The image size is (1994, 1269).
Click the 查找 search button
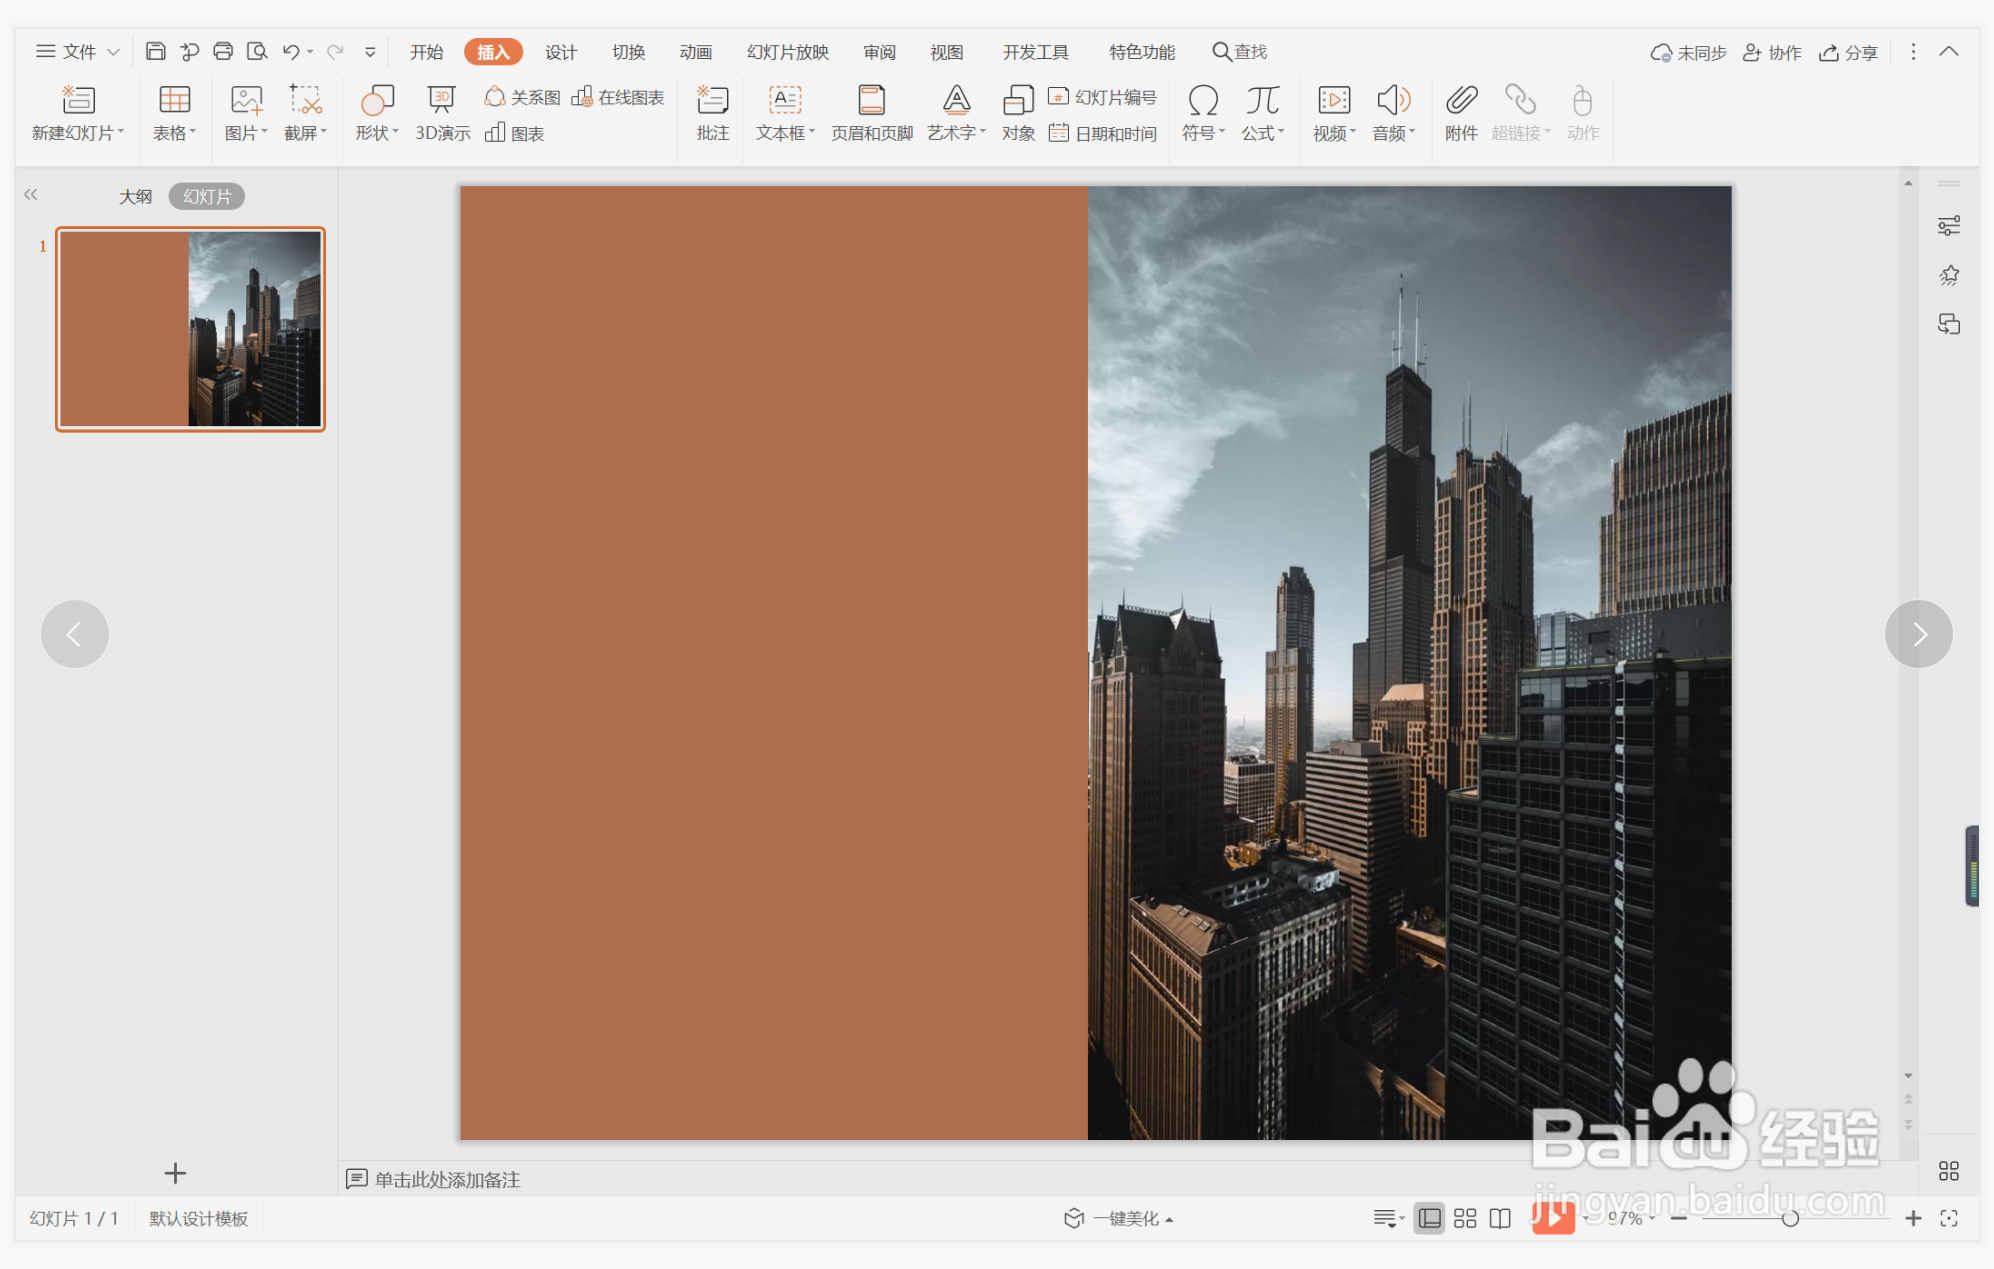point(1239,52)
